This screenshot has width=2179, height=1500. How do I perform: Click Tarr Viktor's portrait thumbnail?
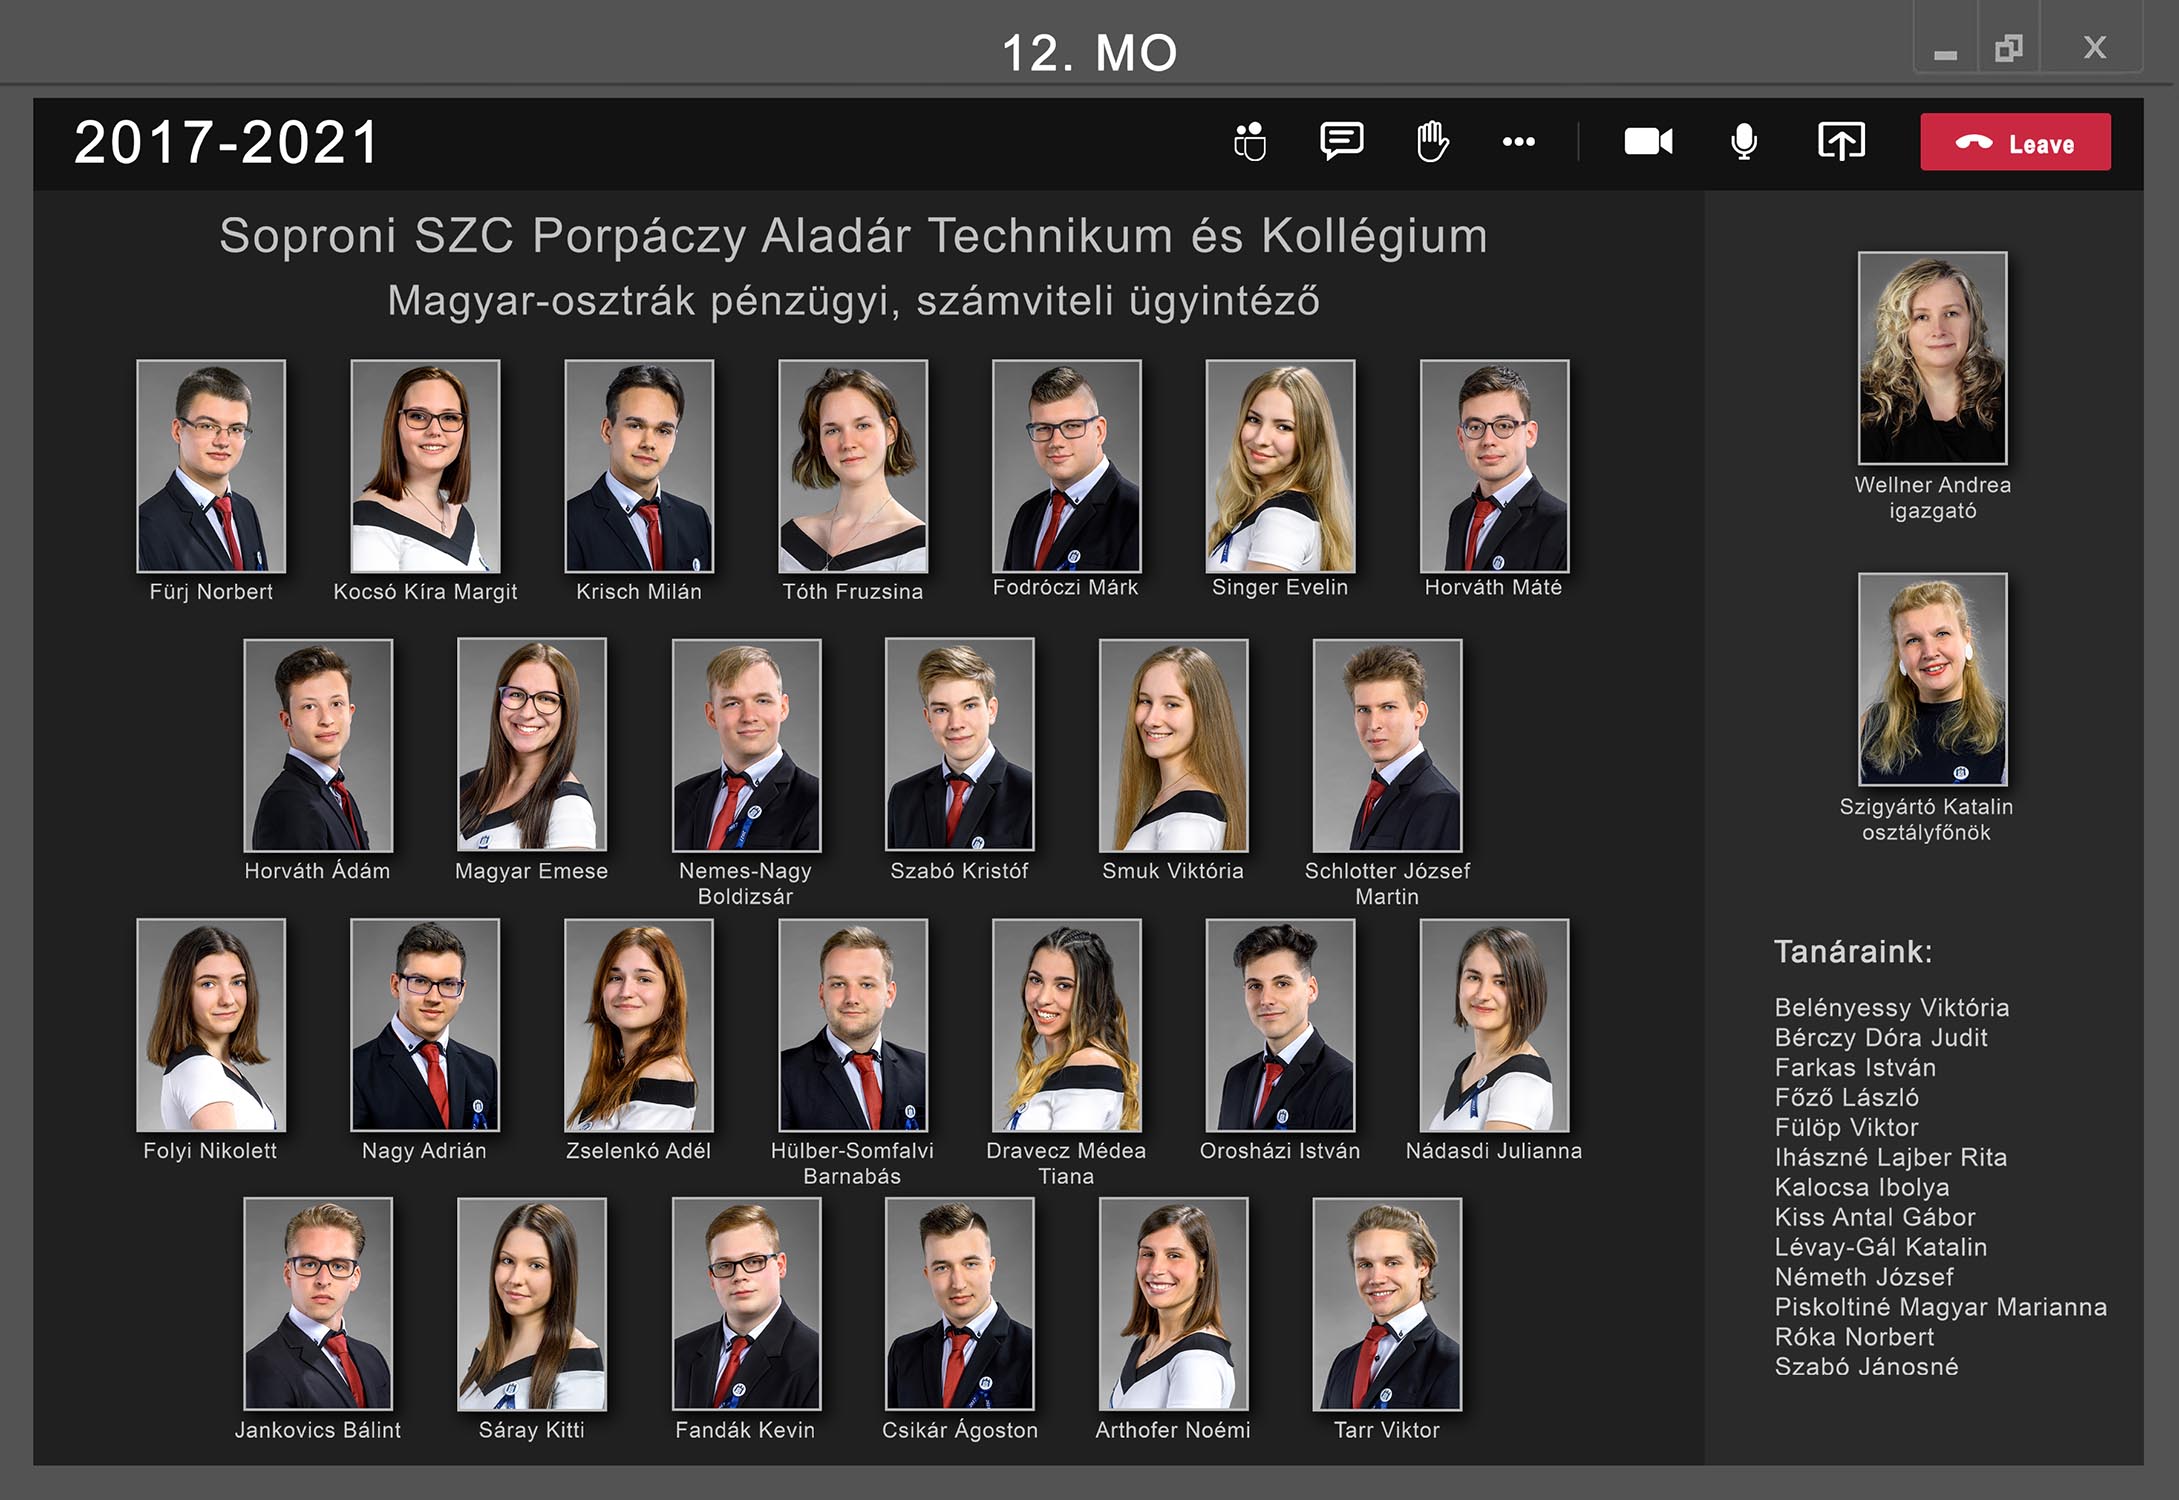point(1387,1304)
